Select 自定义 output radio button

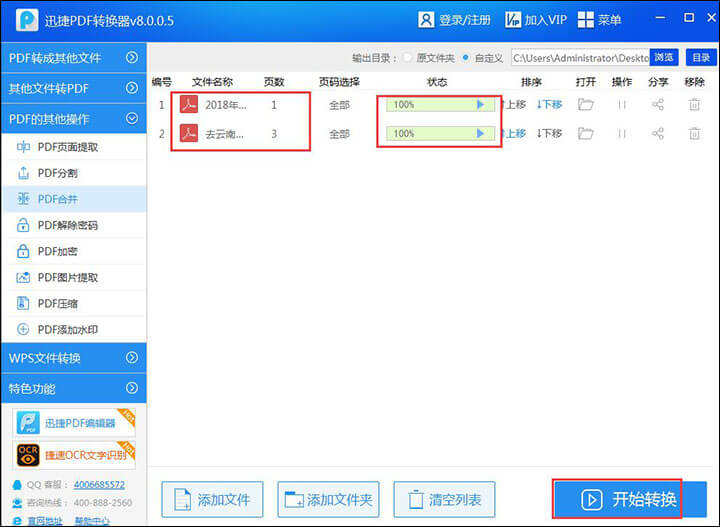tap(466, 58)
